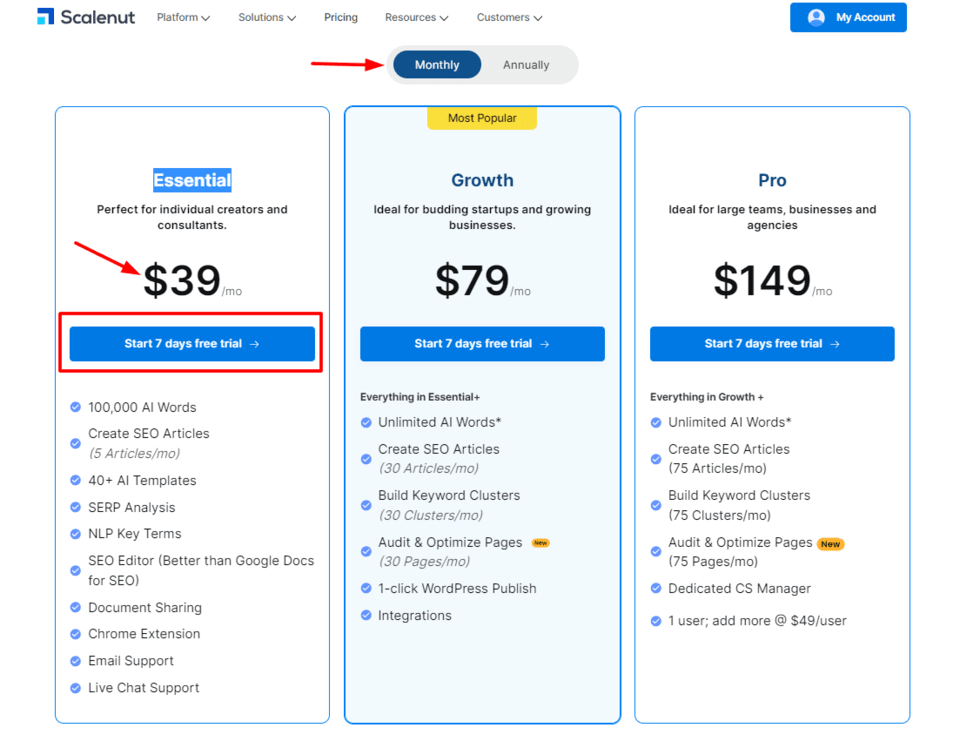Click the checkmark next to Dedicated CS Manager
960x748 pixels.
click(656, 588)
